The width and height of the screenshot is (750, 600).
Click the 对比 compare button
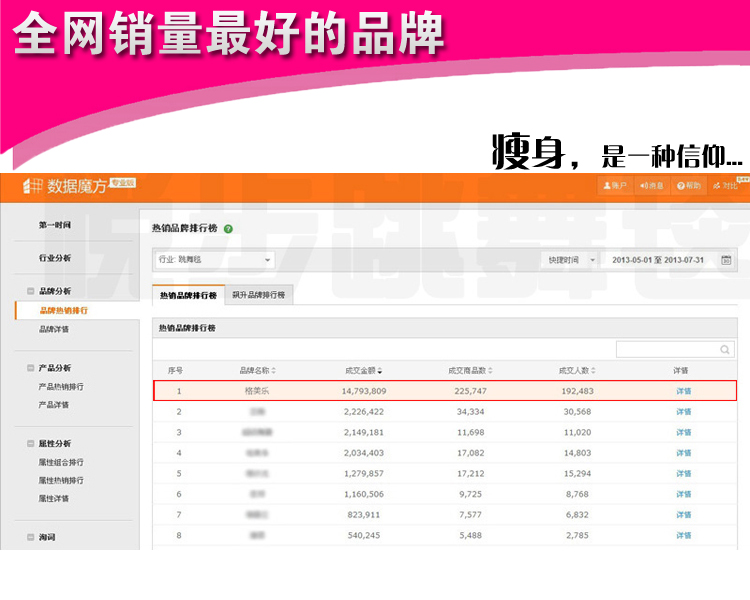(x=726, y=186)
